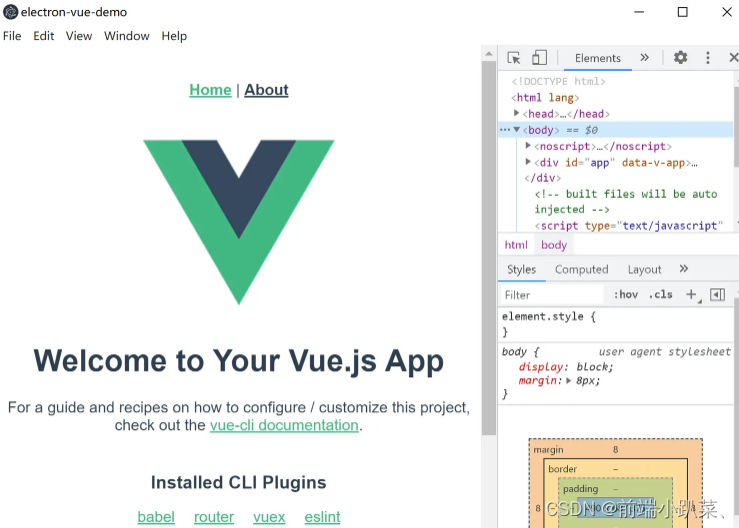This screenshot has width=739, height=528.
Task: Select body in the breadcrumb bar
Action: 554,245
